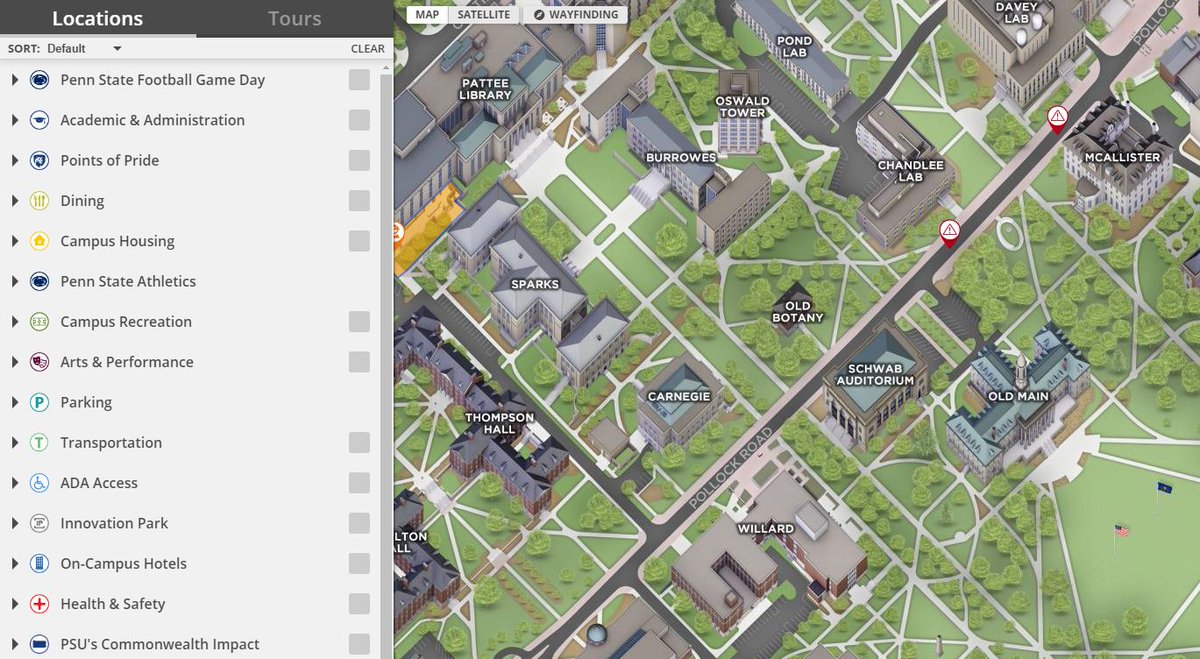Enable the Transportation checkbox

tap(359, 443)
